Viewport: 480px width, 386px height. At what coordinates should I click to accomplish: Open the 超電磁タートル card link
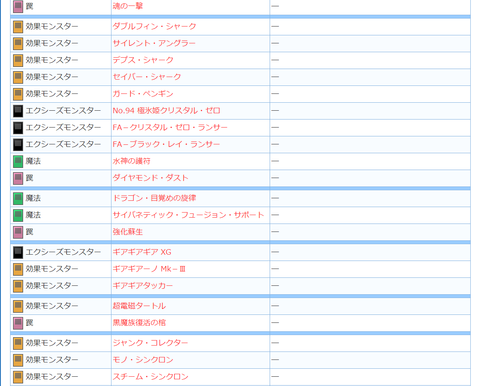(139, 306)
